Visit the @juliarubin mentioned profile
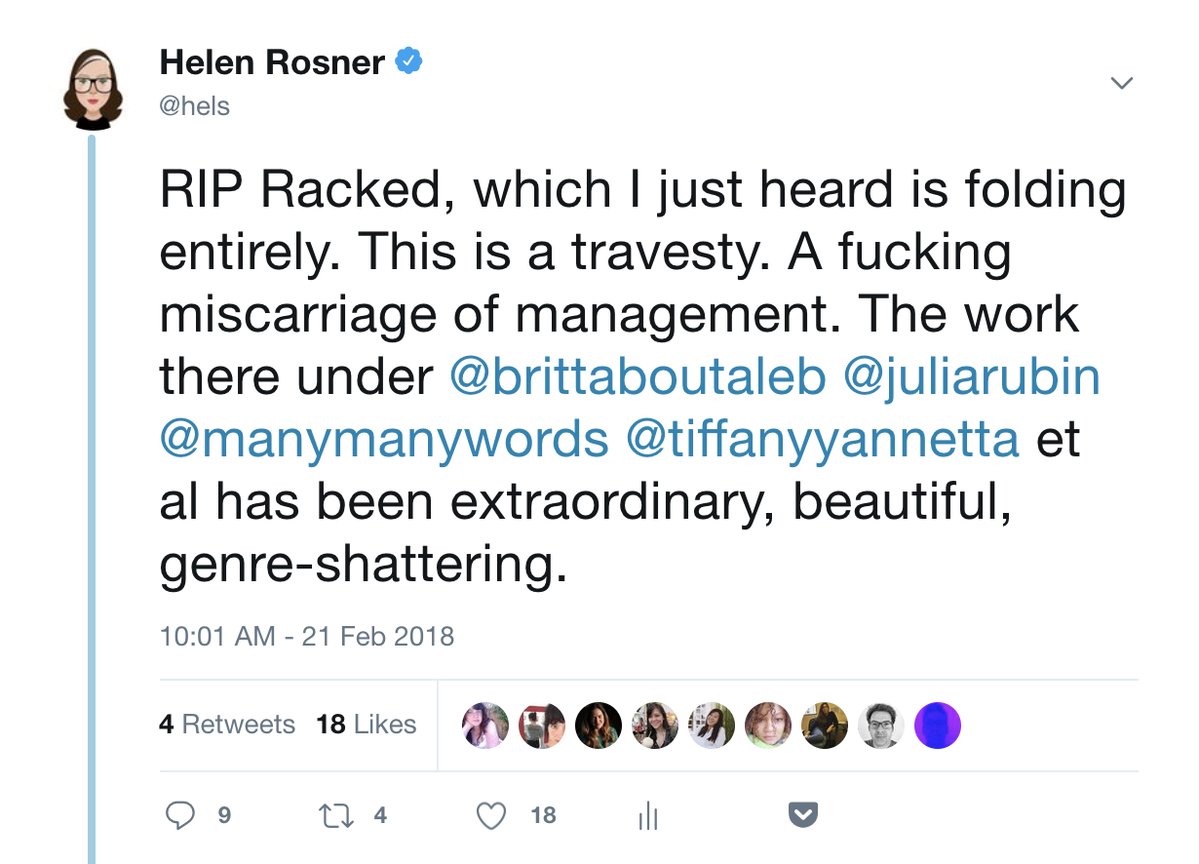The image size is (1199, 864). (973, 376)
